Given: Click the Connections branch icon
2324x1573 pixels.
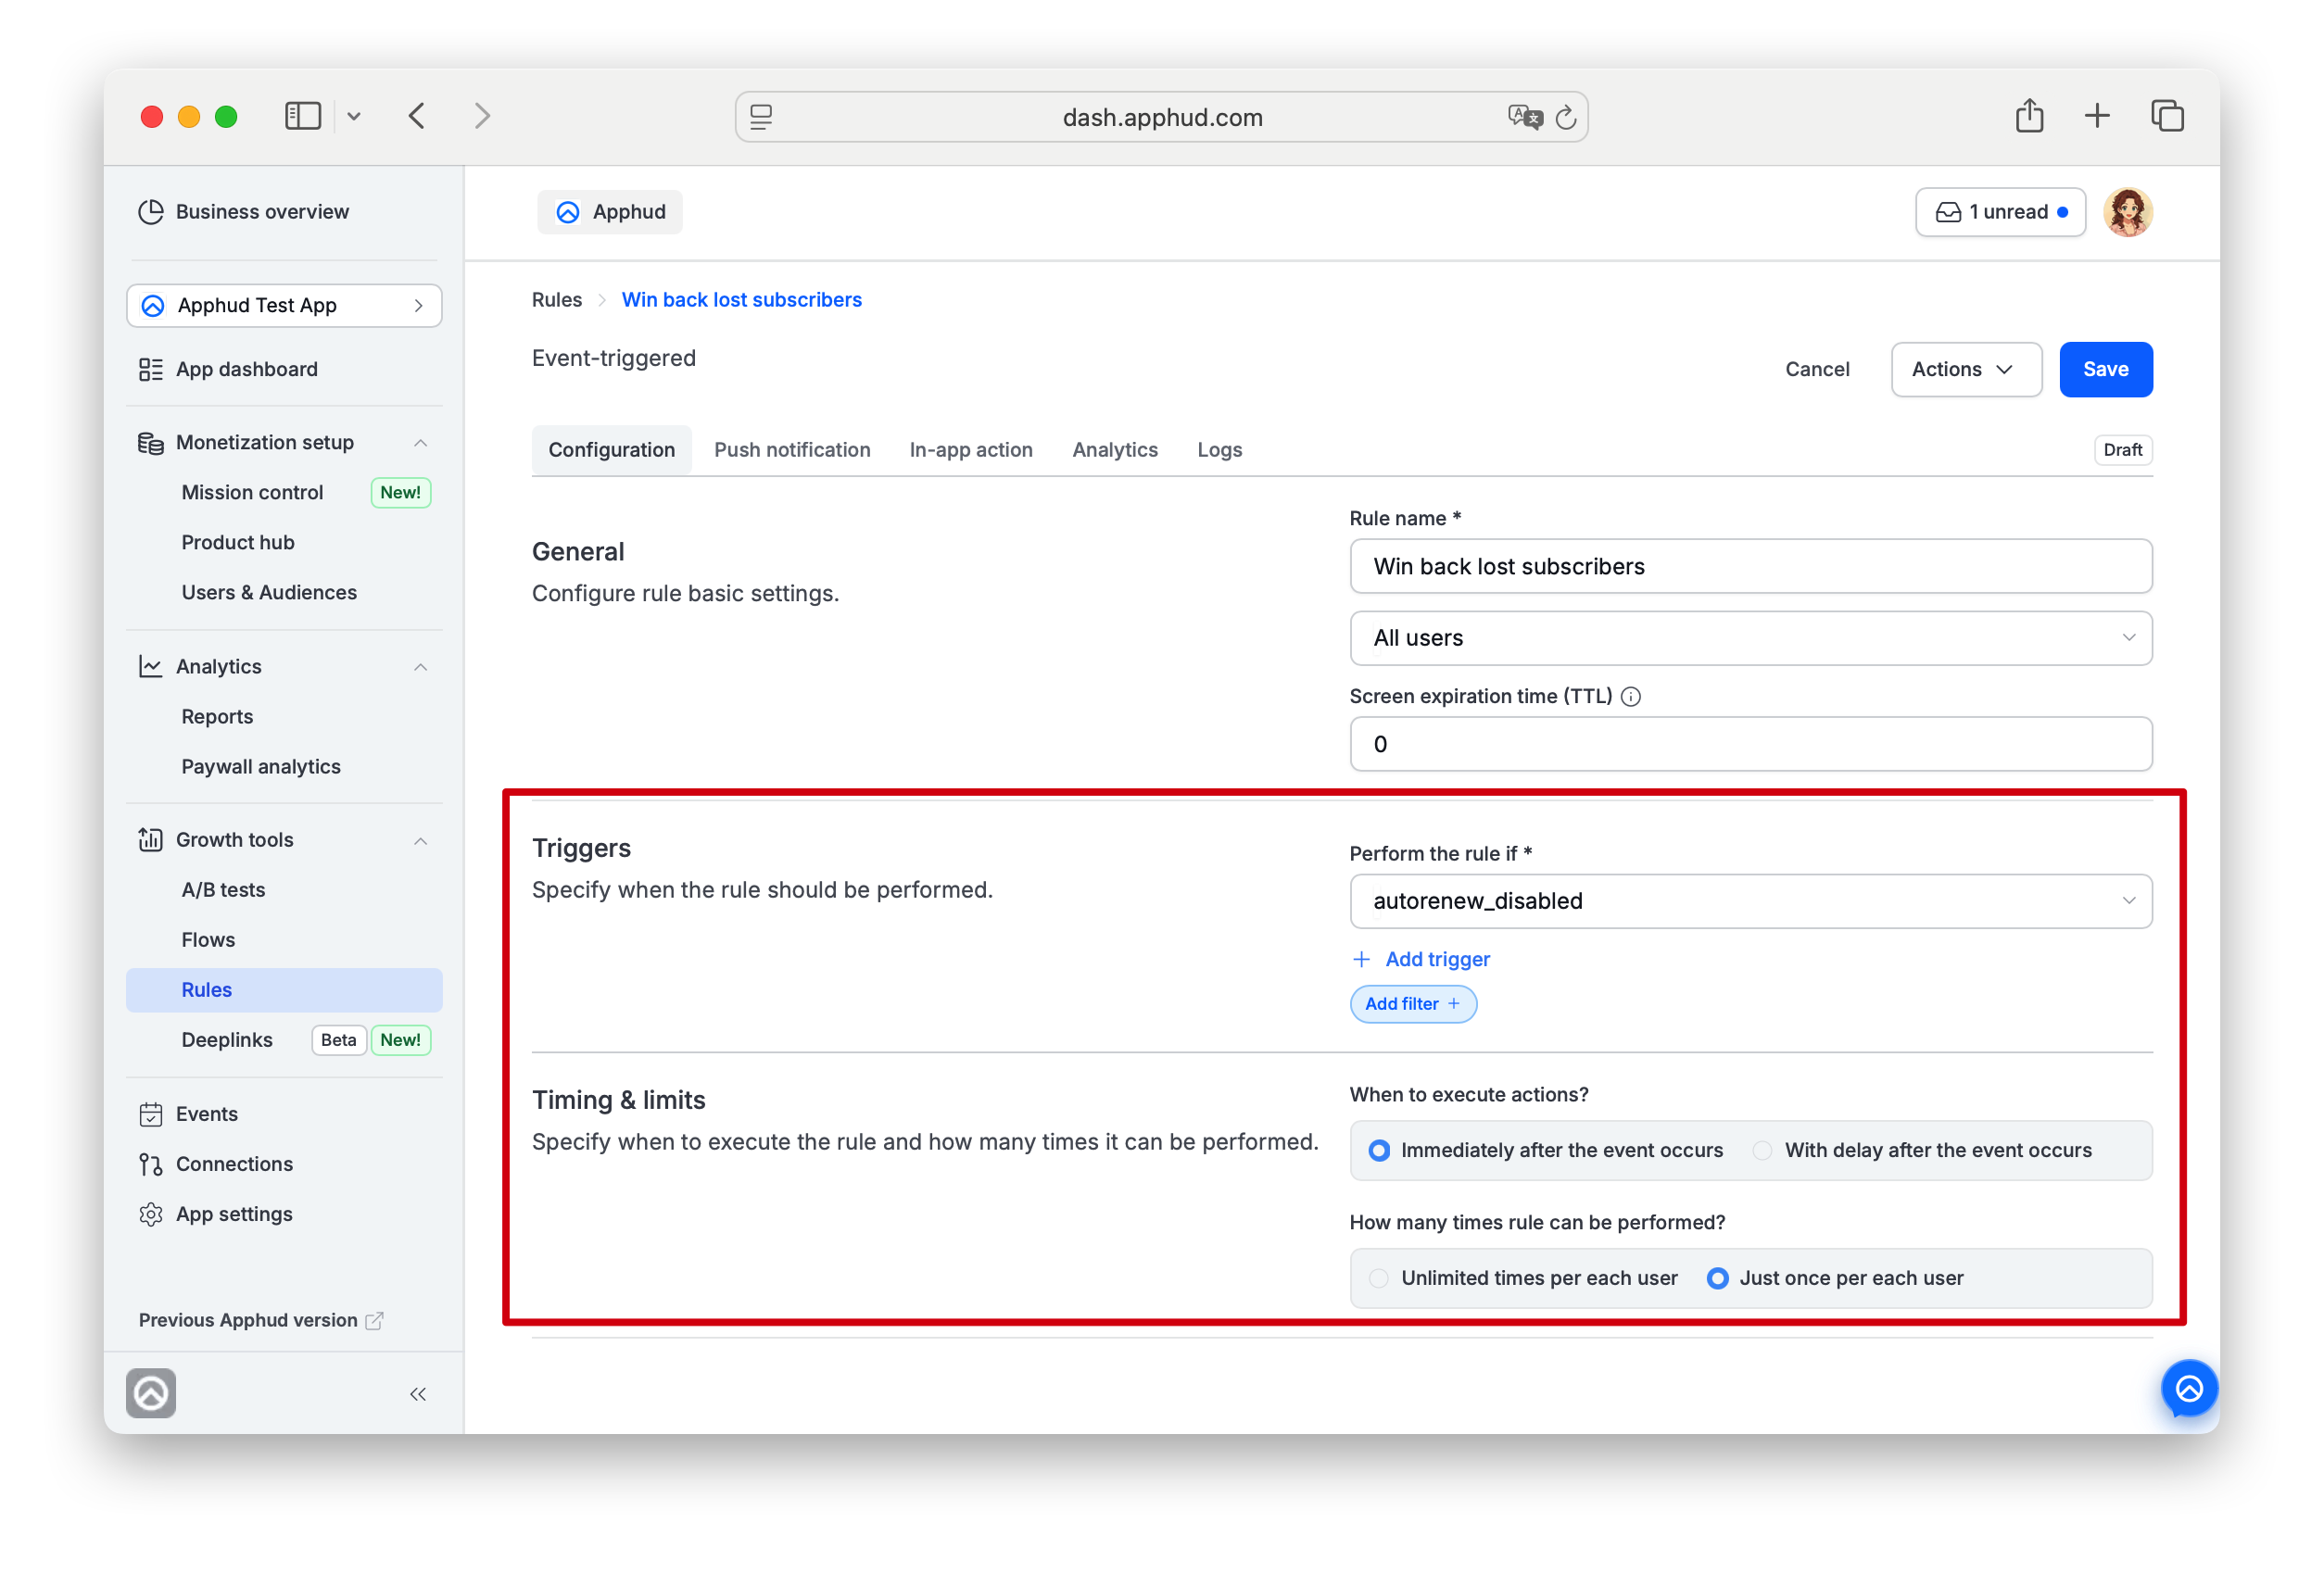Looking at the screenshot, I should point(150,1164).
